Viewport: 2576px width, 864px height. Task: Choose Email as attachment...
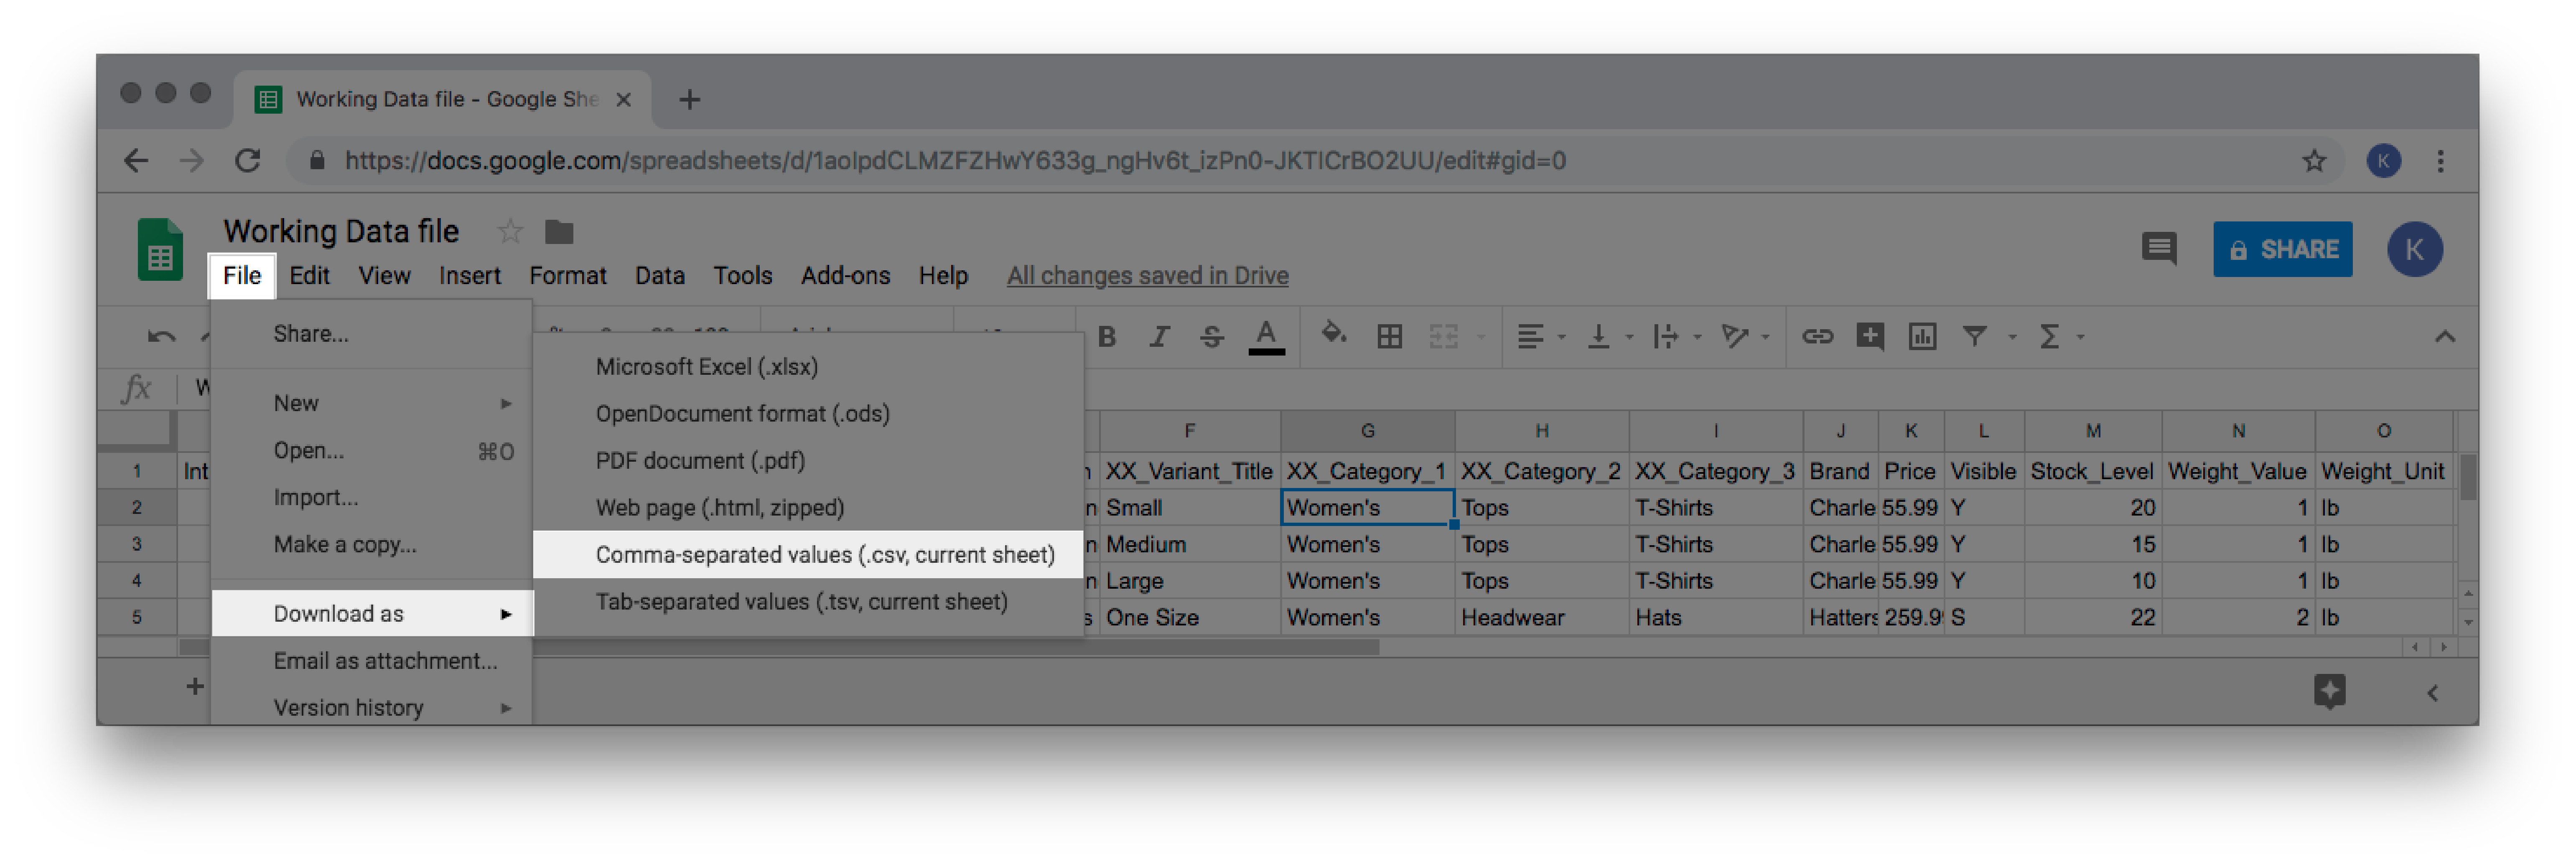click(x=372, y=661)
